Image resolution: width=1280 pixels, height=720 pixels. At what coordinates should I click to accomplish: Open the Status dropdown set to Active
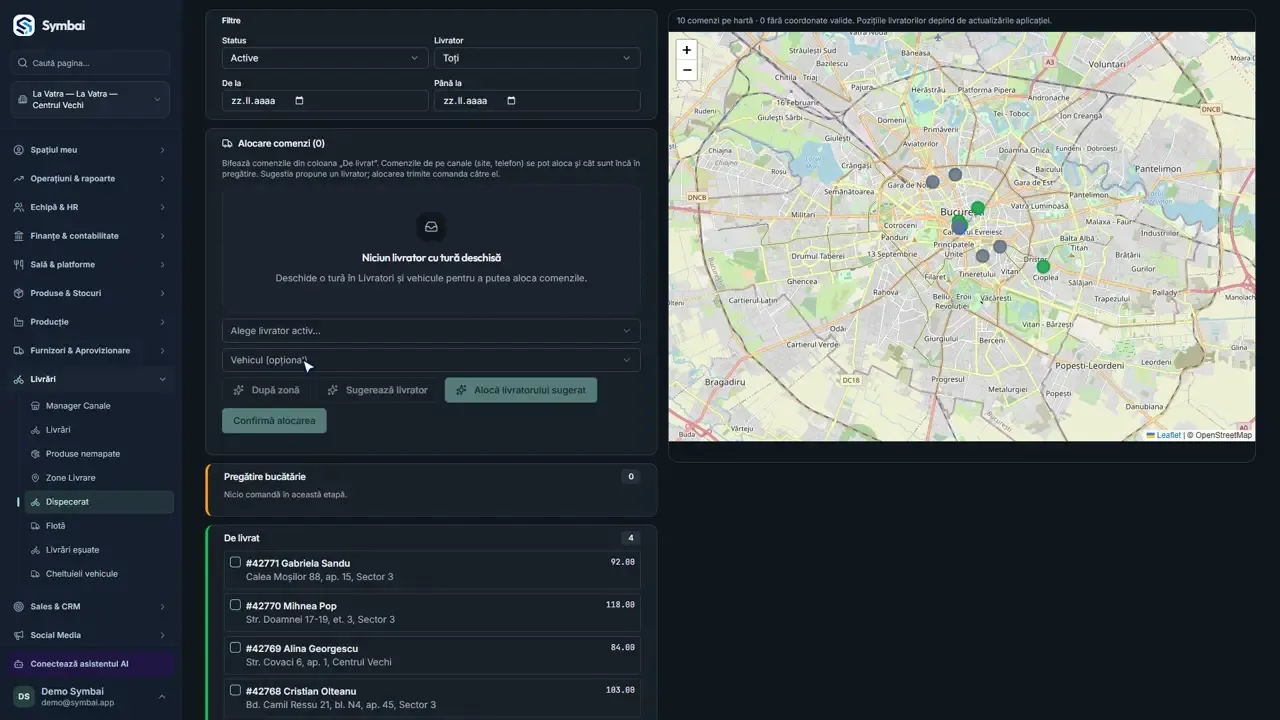[325, 58]
